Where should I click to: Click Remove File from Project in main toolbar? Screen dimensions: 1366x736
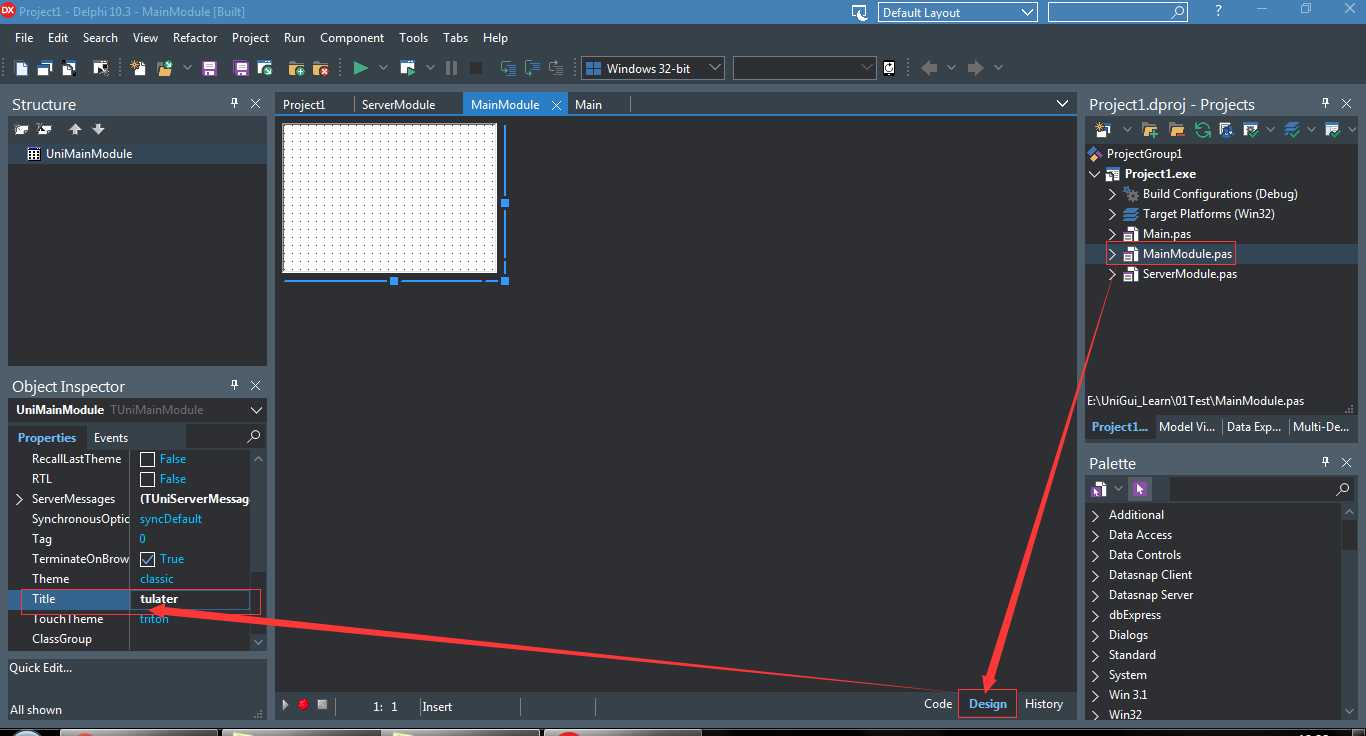[x=320, y=68]
